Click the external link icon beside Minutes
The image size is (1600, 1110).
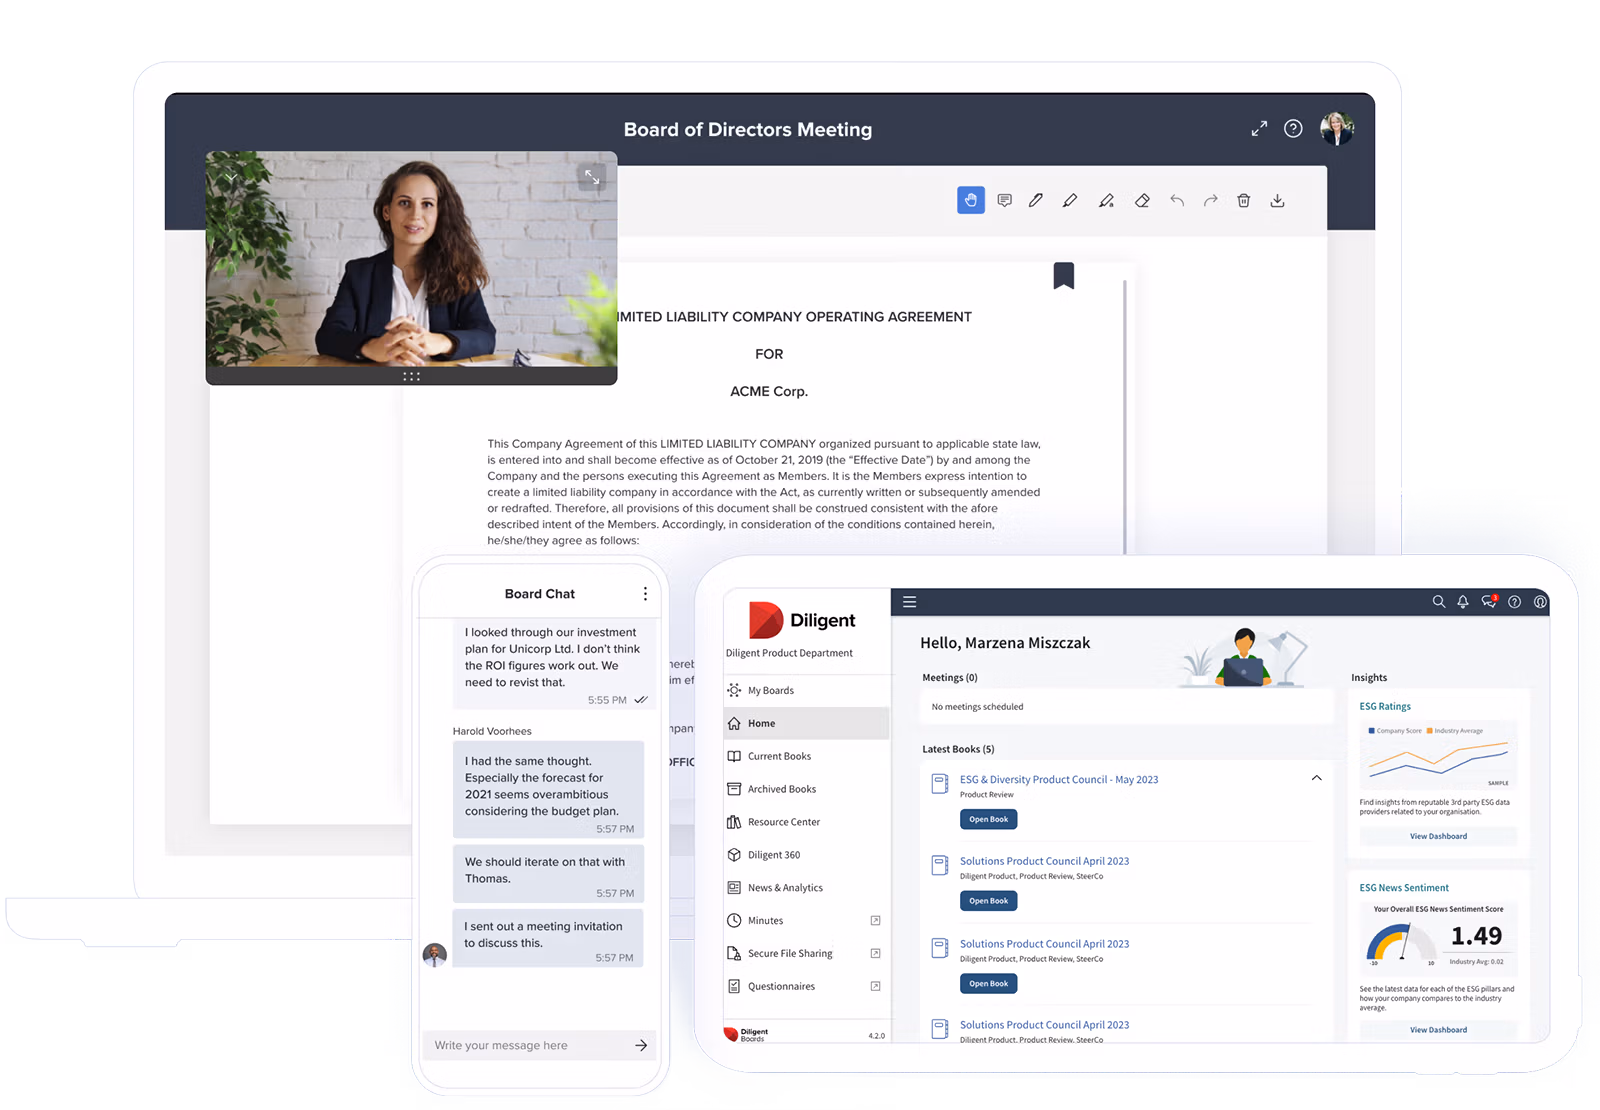(x=875, y=920)
